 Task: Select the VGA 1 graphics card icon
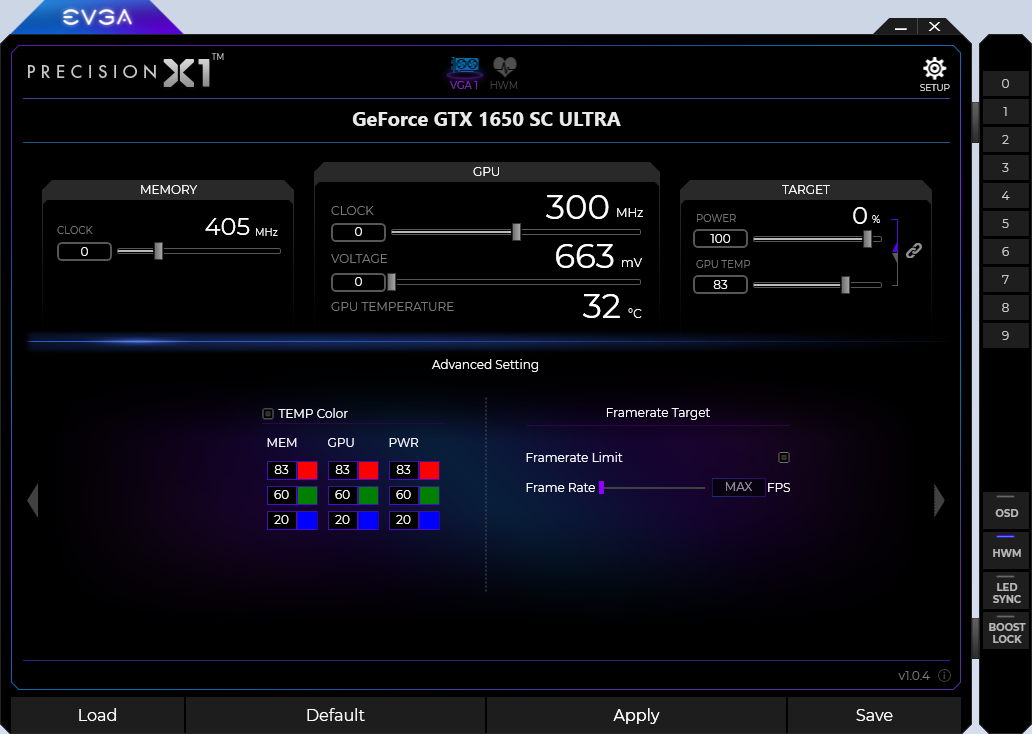click(465, 73)
